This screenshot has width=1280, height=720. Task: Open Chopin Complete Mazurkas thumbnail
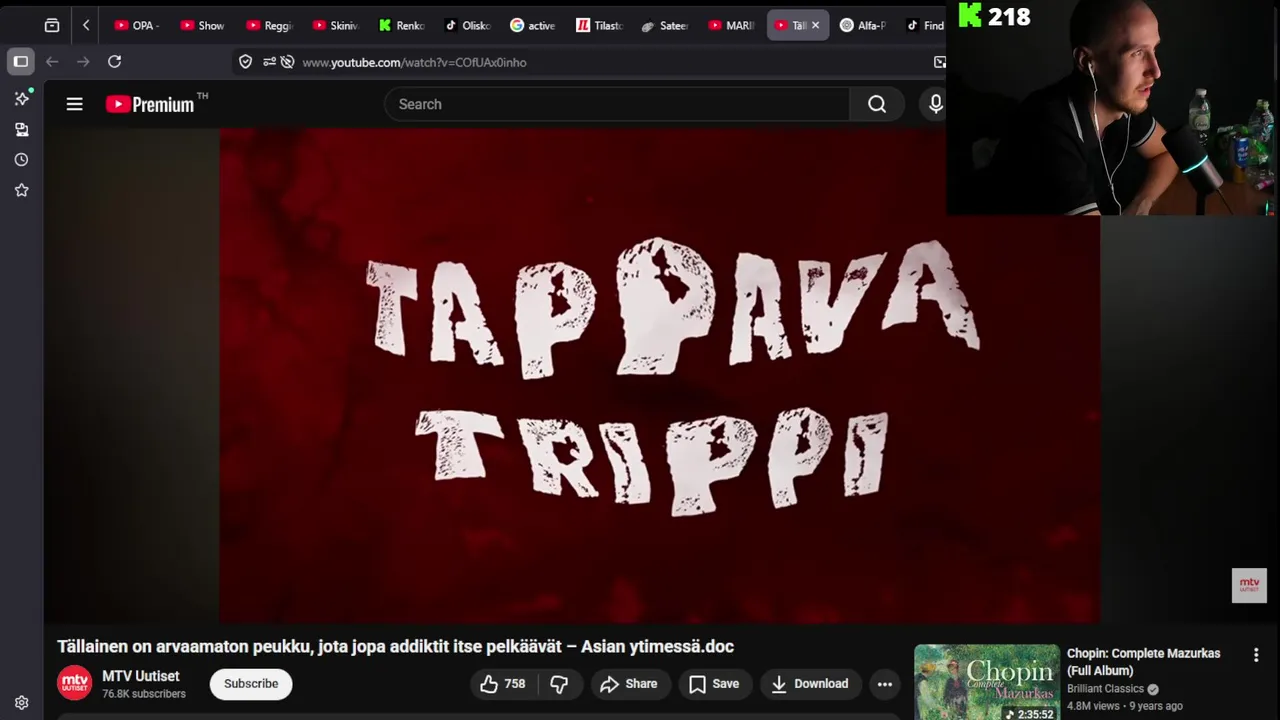pyautogui.click(x=987, y=683)
